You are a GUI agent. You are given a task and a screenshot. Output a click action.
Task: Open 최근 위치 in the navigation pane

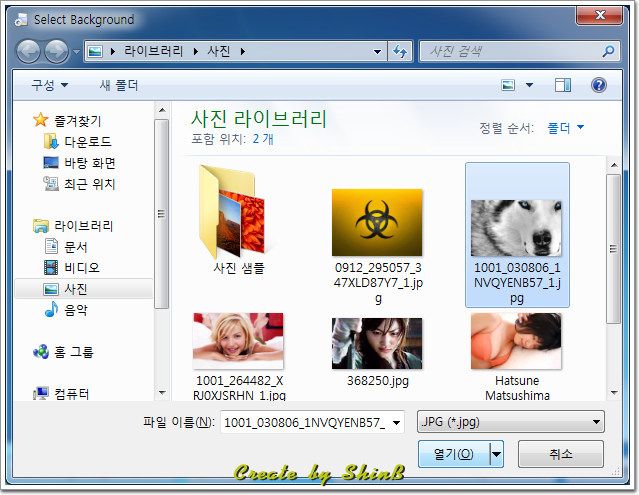point(90,184)
